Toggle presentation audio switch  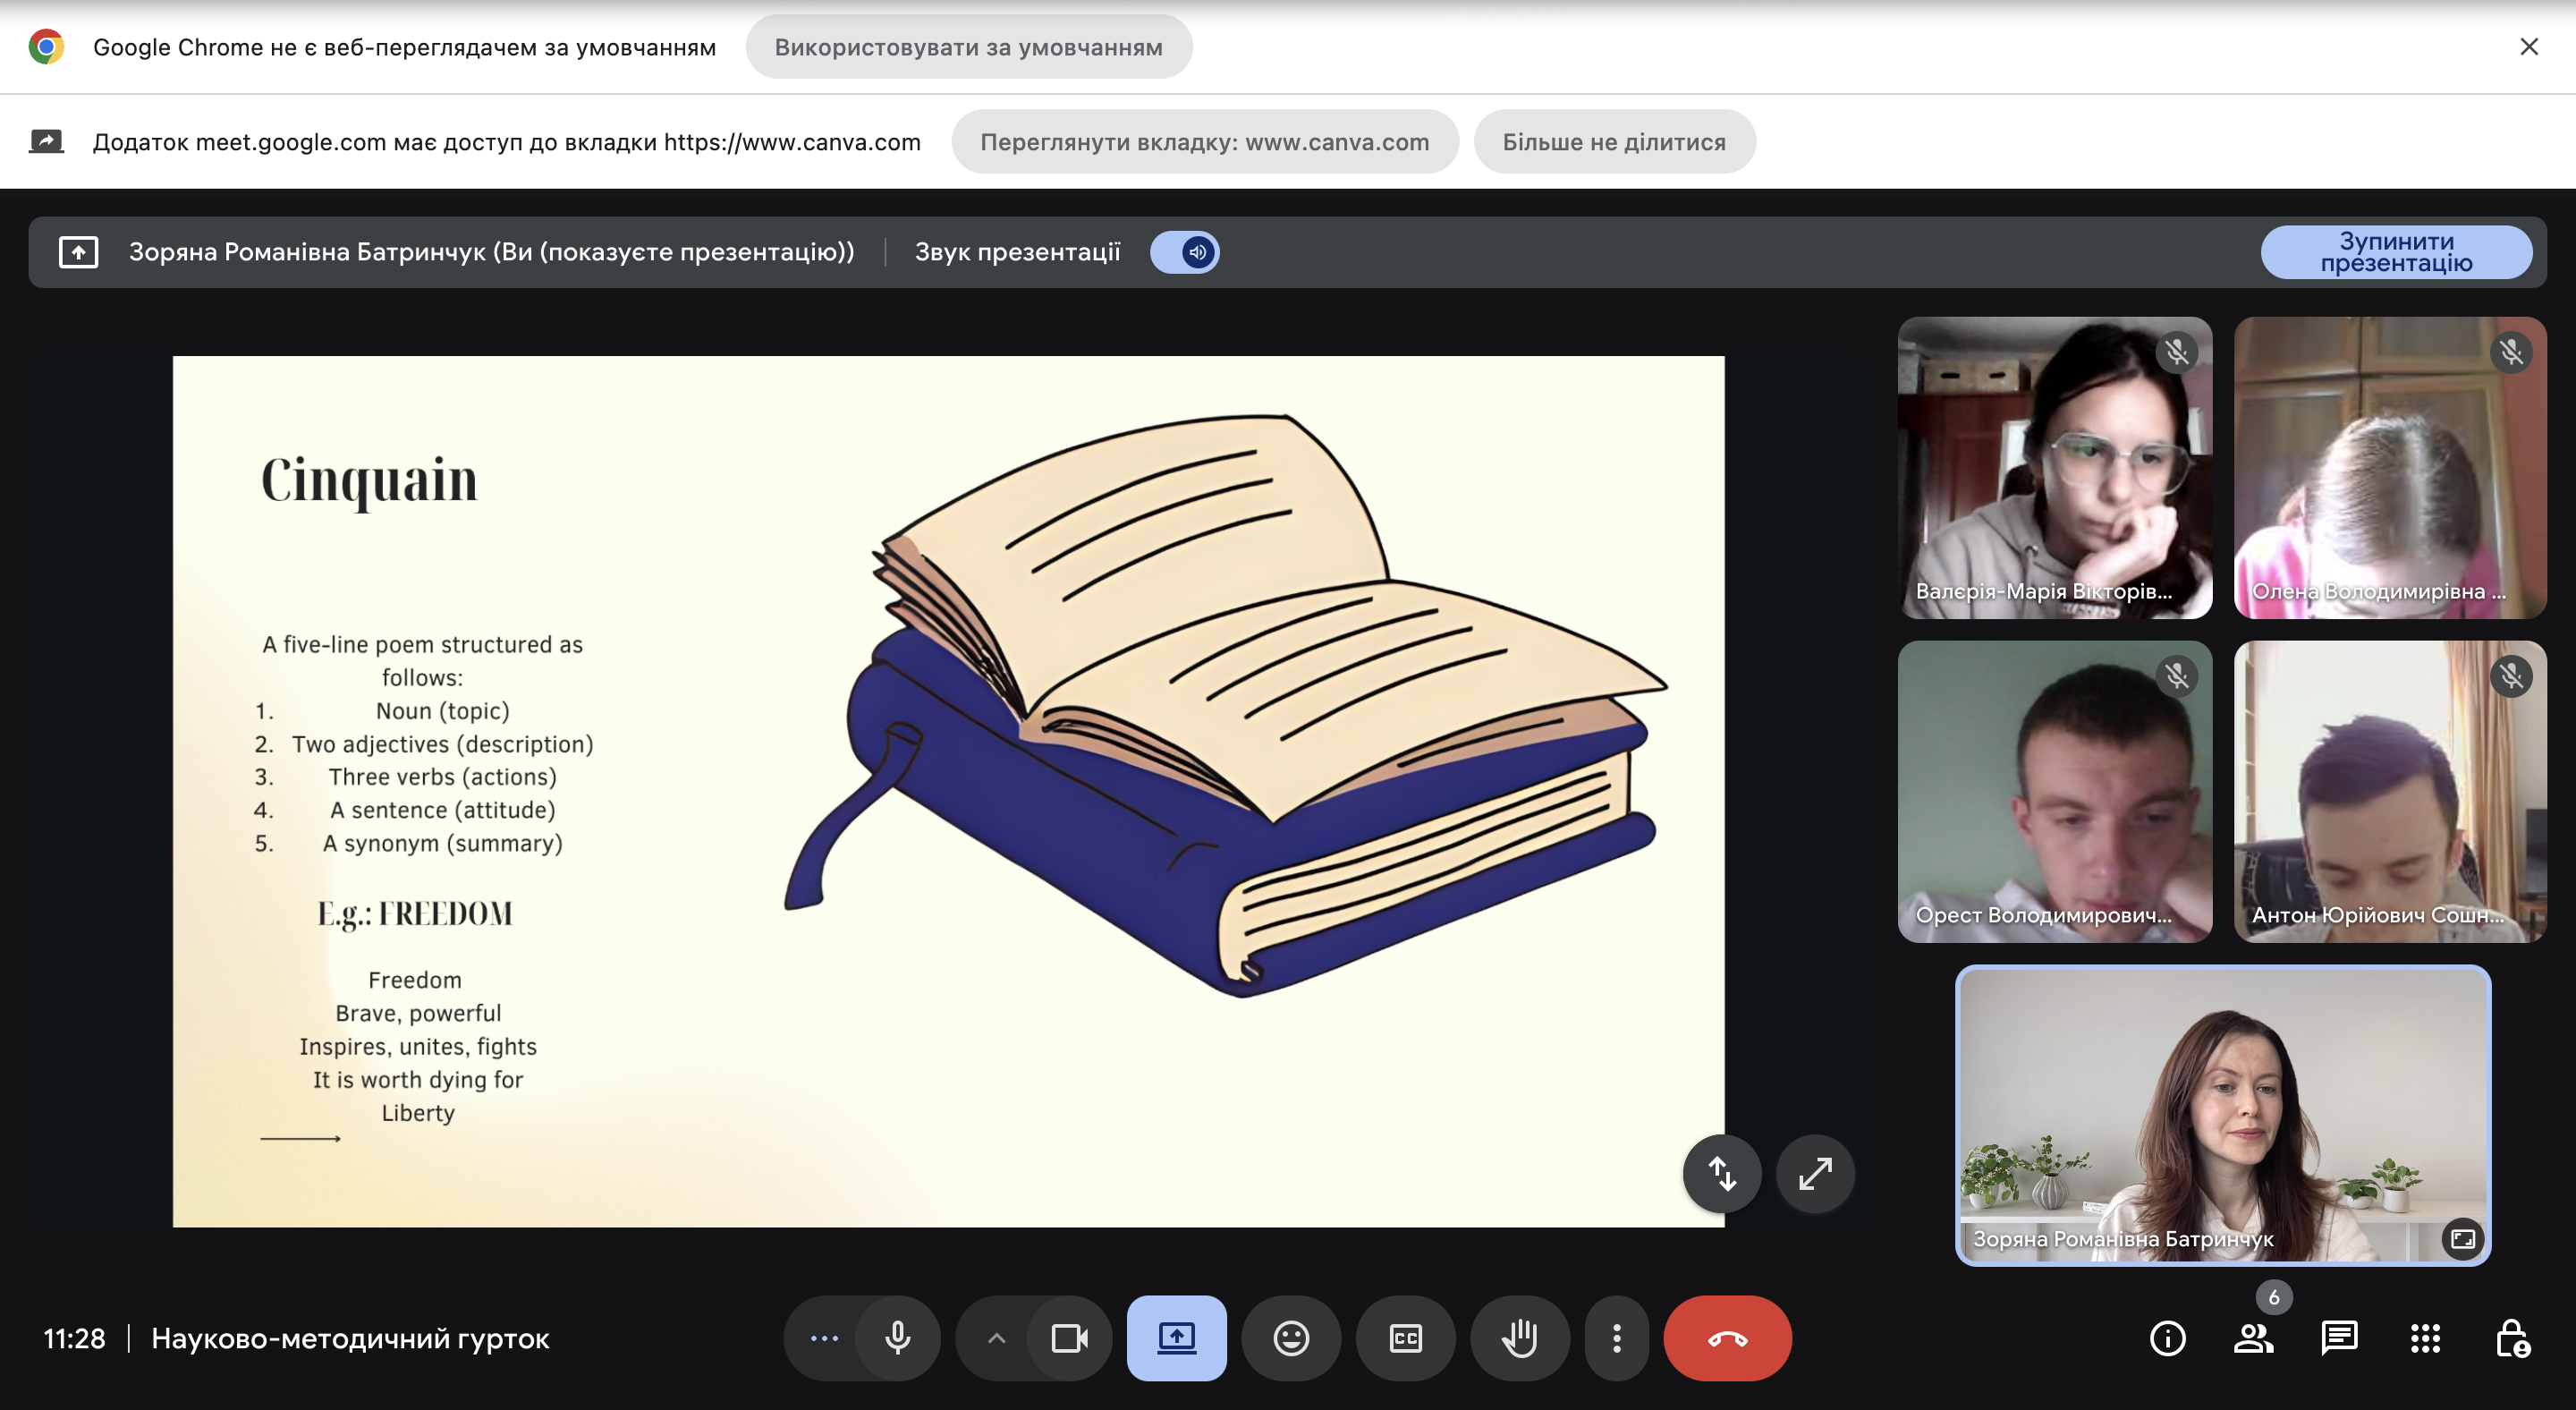[1185, 252]
